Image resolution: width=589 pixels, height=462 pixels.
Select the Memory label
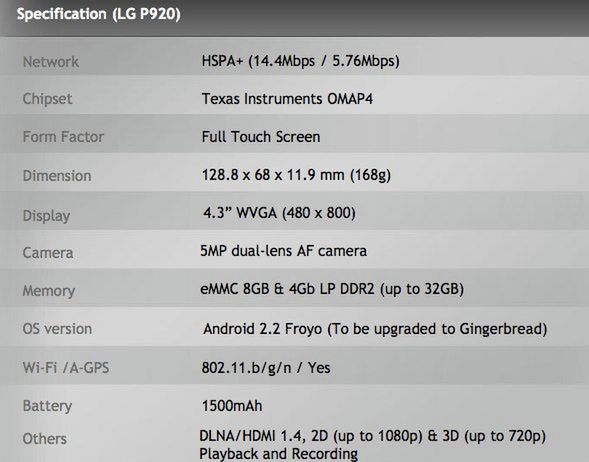pyautogui.click(x=48, y=291)
